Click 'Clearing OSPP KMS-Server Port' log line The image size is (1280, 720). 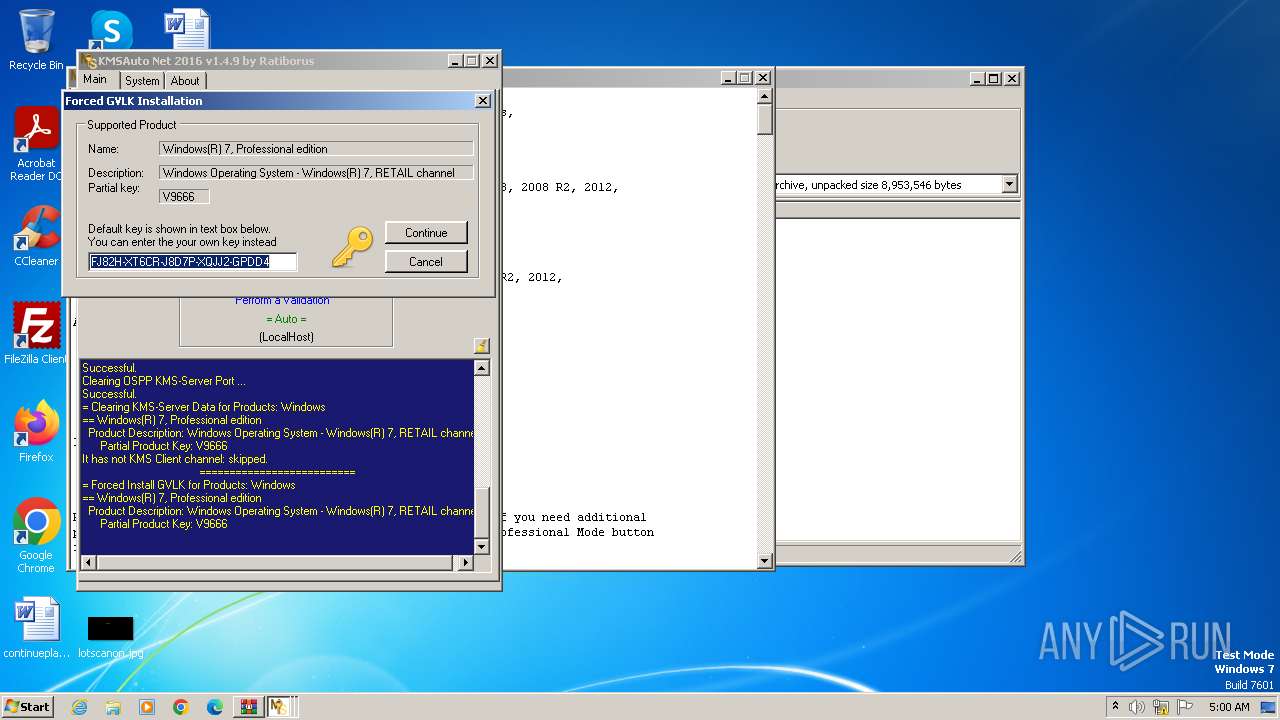(x=164, y=381)
